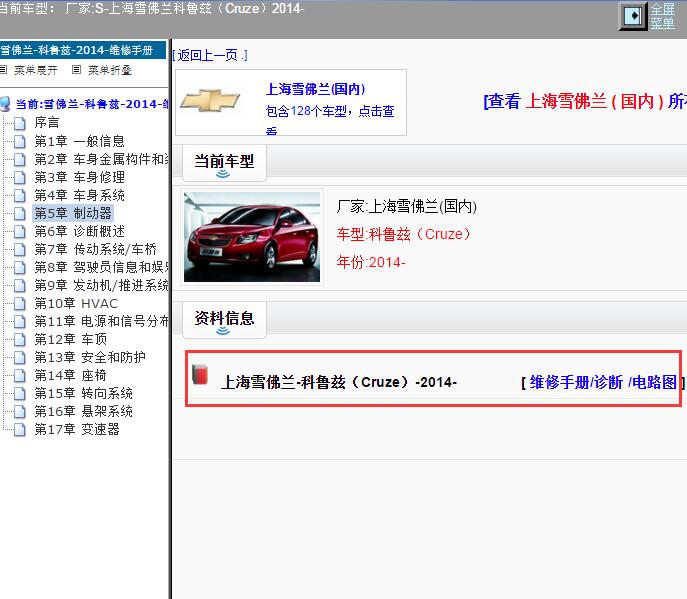
Task: Open 第15章 转向系统
Action: pos(83,393)
